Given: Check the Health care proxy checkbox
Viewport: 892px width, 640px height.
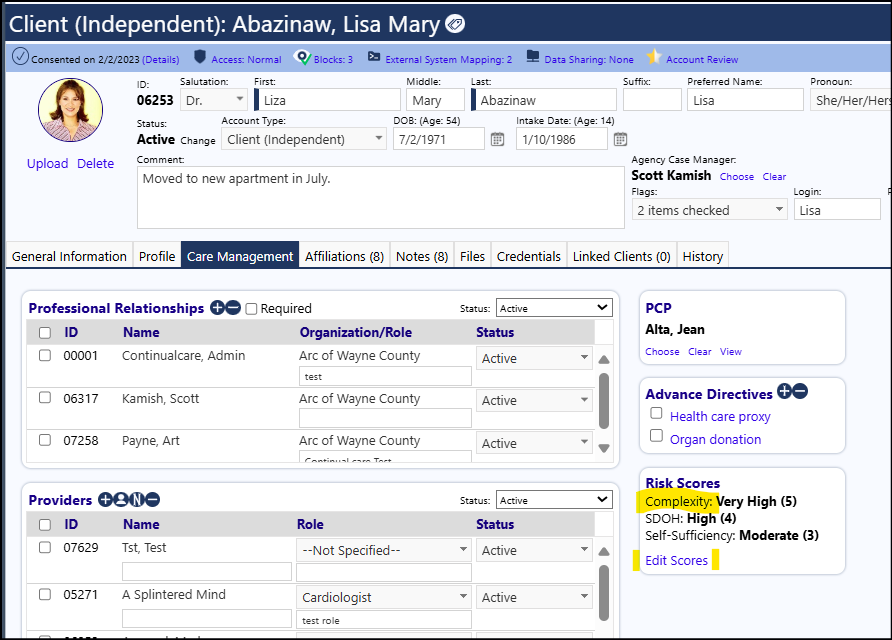Looking at the screenshot, I should [656, 413].
